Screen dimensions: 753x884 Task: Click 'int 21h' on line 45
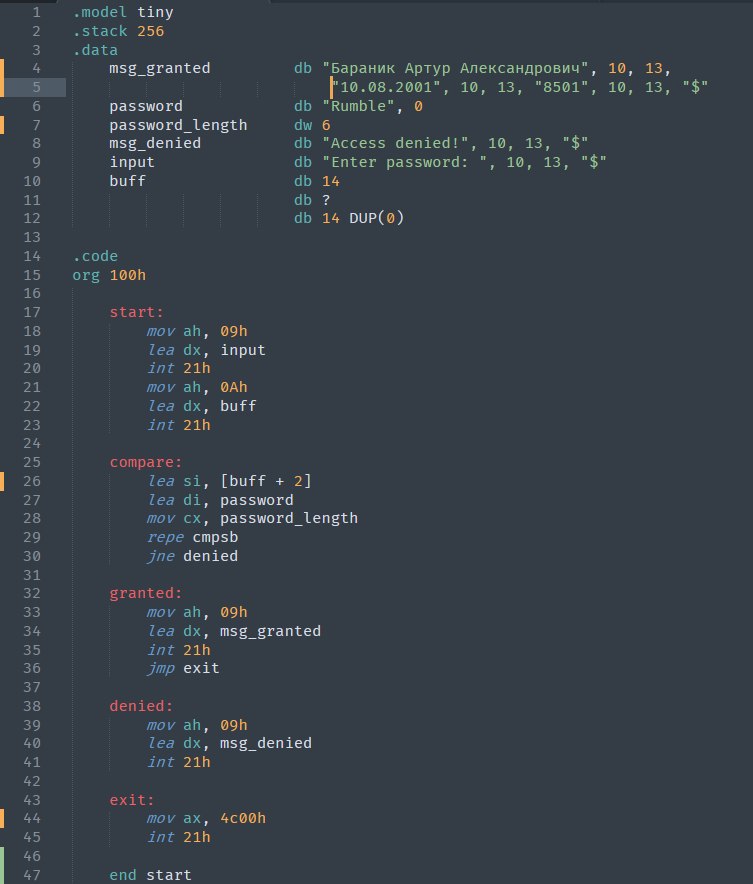click(x=179, y=838)
